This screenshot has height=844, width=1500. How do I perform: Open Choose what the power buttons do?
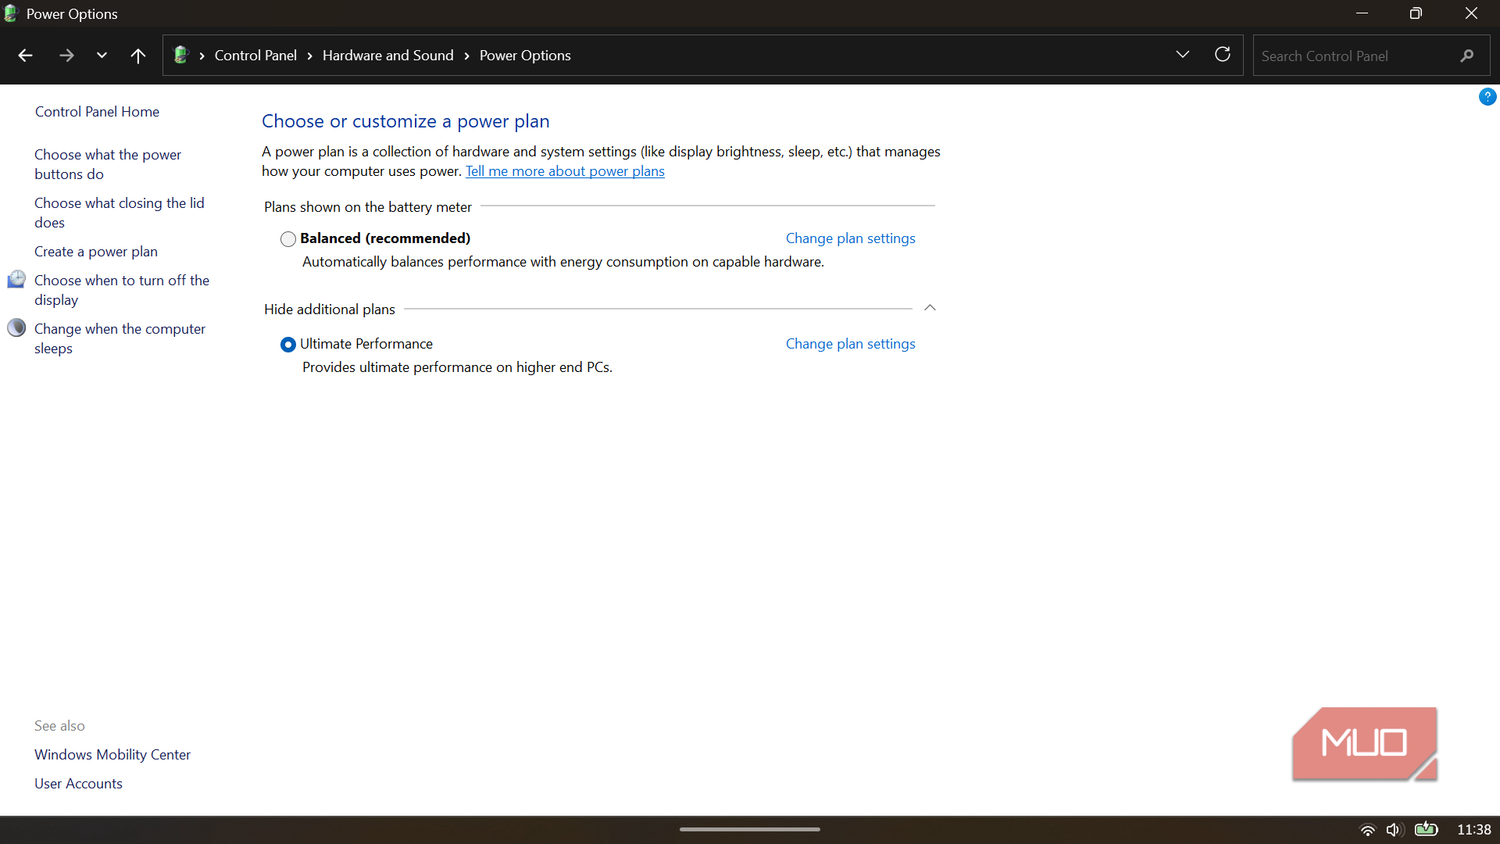pyautogui.click(x=108, y=164)
